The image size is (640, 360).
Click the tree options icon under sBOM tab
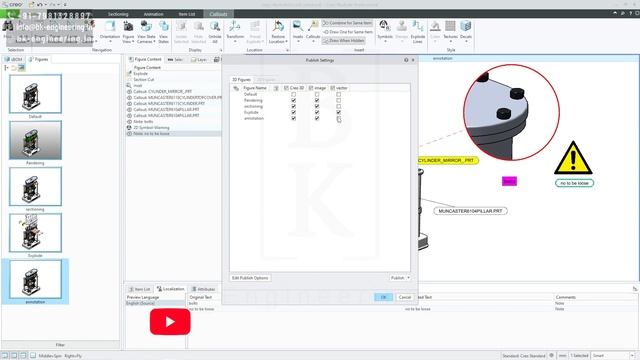(6, 68)
